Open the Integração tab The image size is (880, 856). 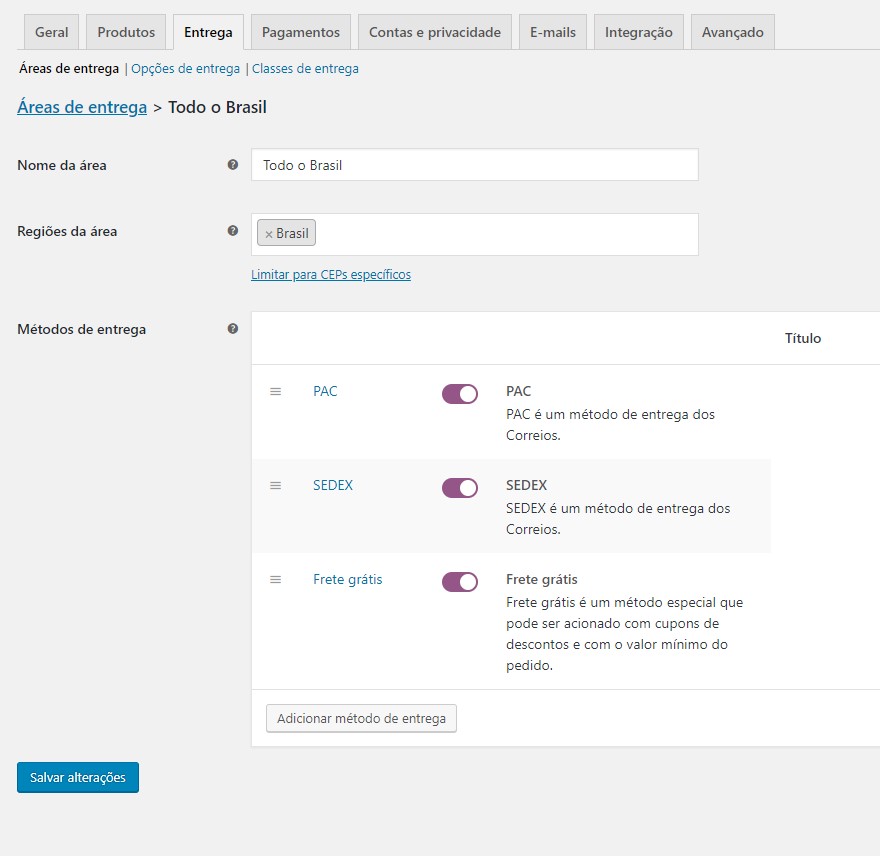639,33
